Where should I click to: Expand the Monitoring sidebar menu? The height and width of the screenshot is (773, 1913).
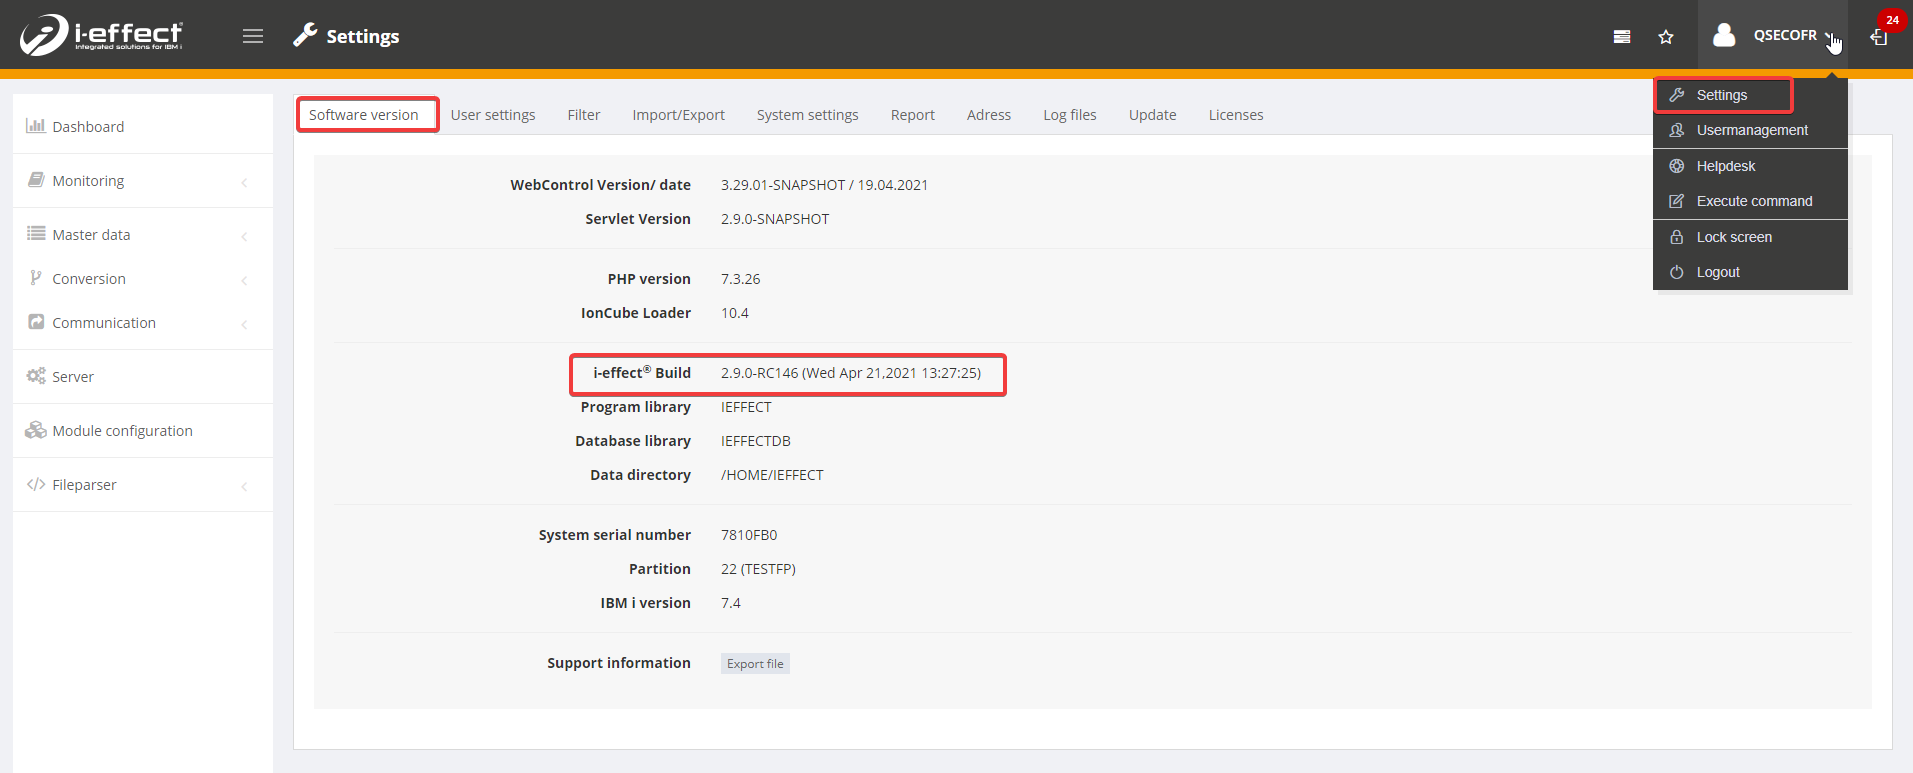point(88,181)
